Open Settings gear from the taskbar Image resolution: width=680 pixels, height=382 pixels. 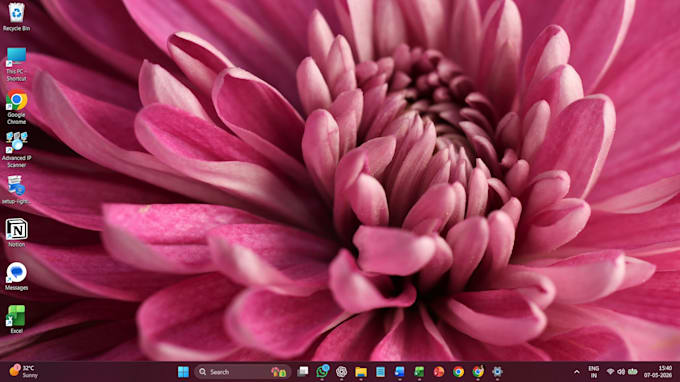(497, 372)
